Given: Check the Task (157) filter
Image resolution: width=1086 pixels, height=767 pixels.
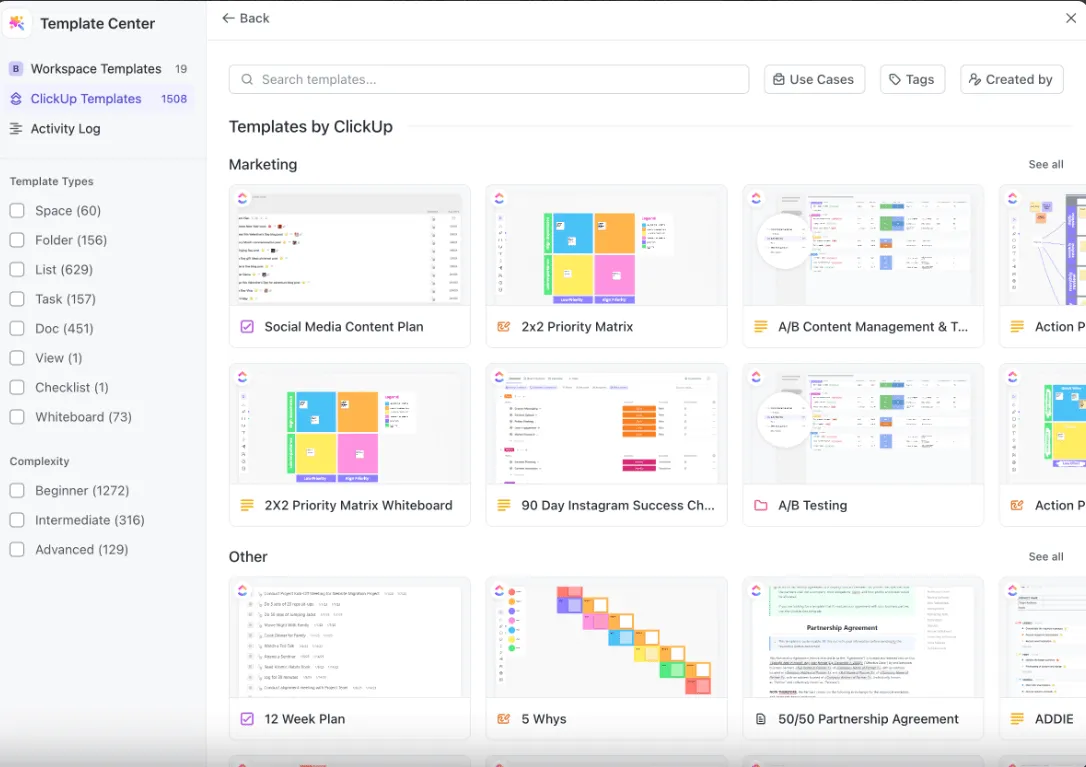Looking at the screenshot, I should (17, 299).
